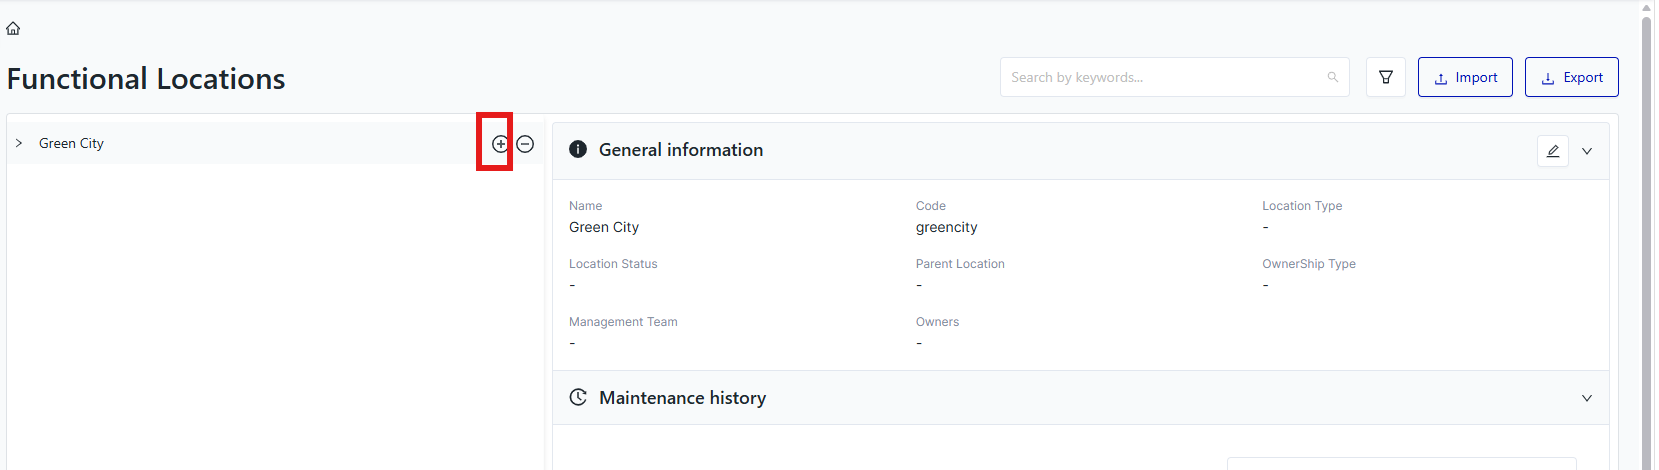Go to the home breadcrumb icon
Viewport: 1659px width, 470px height.
click(x=13, y=28)
